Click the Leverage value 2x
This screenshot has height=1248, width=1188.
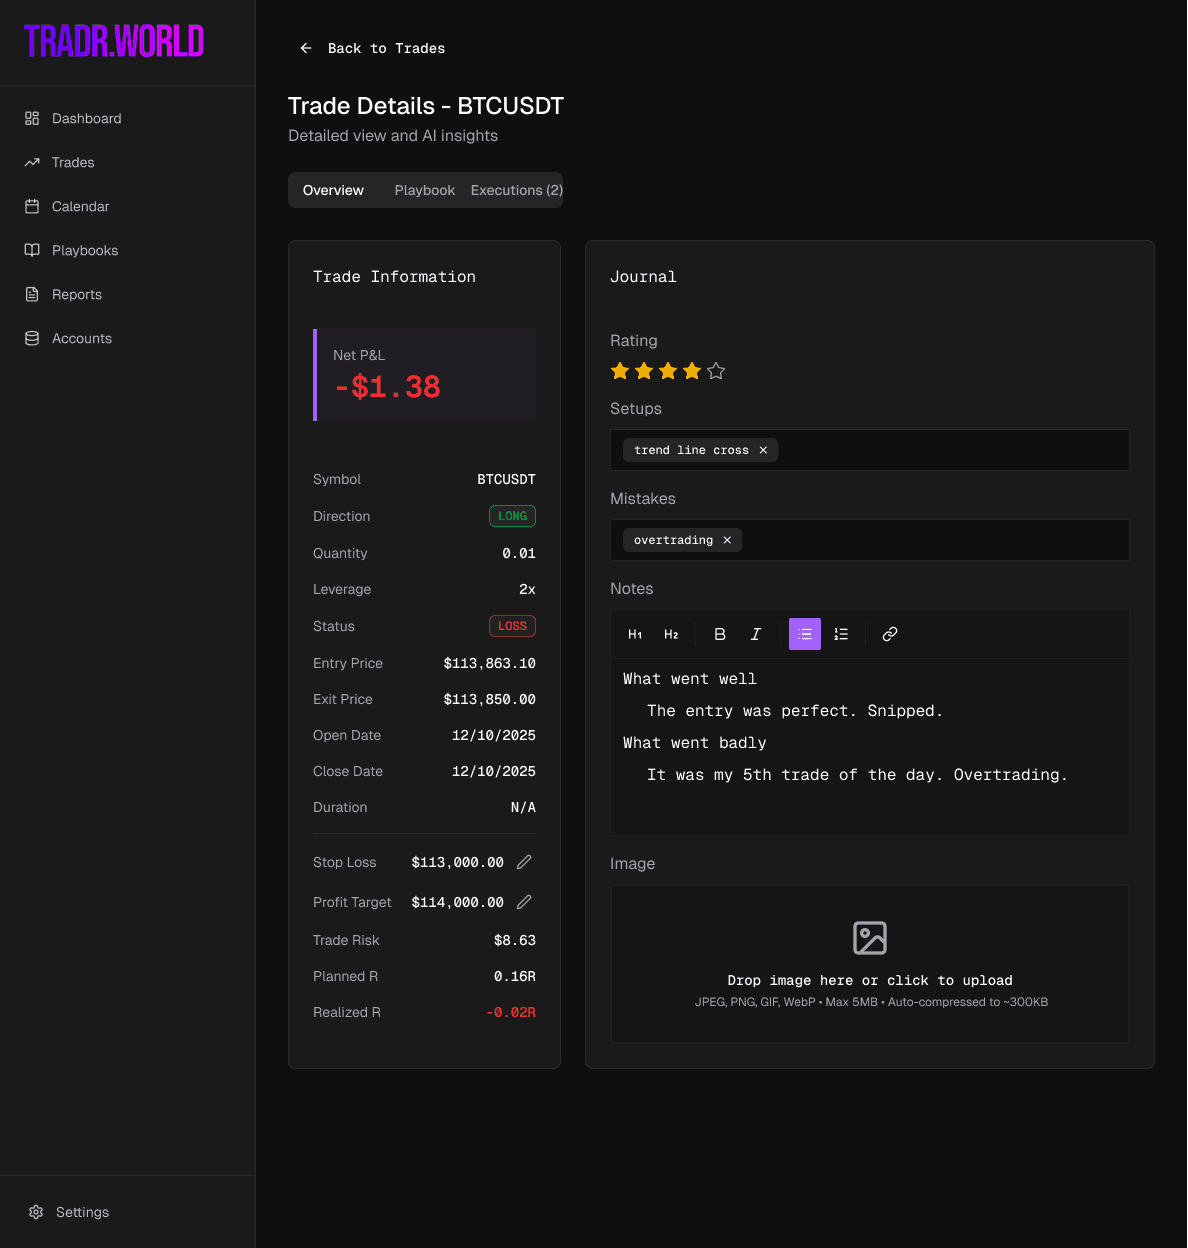click(x=527, y=589)
